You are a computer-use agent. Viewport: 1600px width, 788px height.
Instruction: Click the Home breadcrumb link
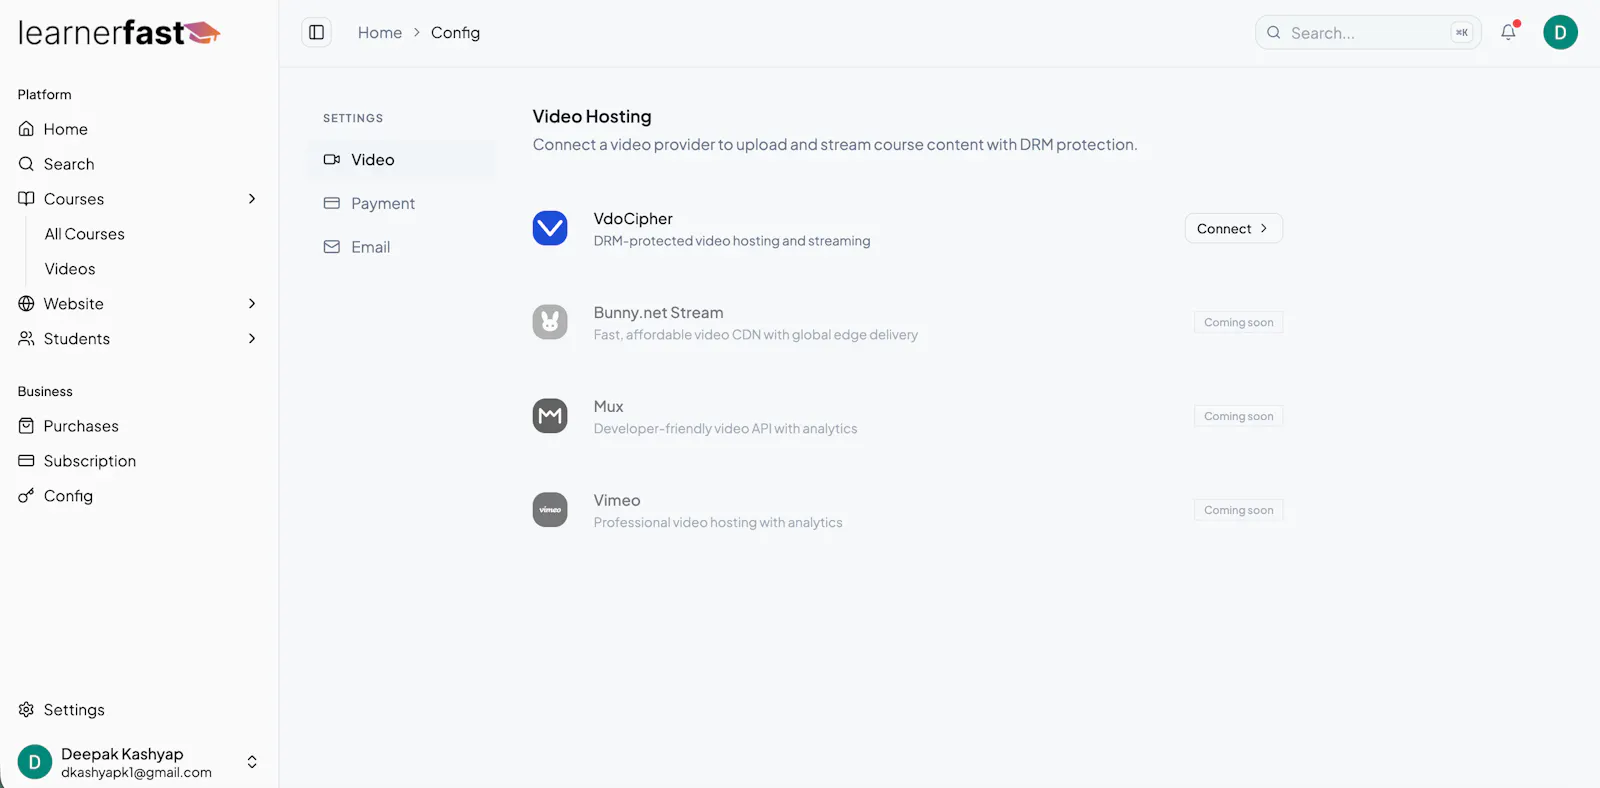pos(380,33)
